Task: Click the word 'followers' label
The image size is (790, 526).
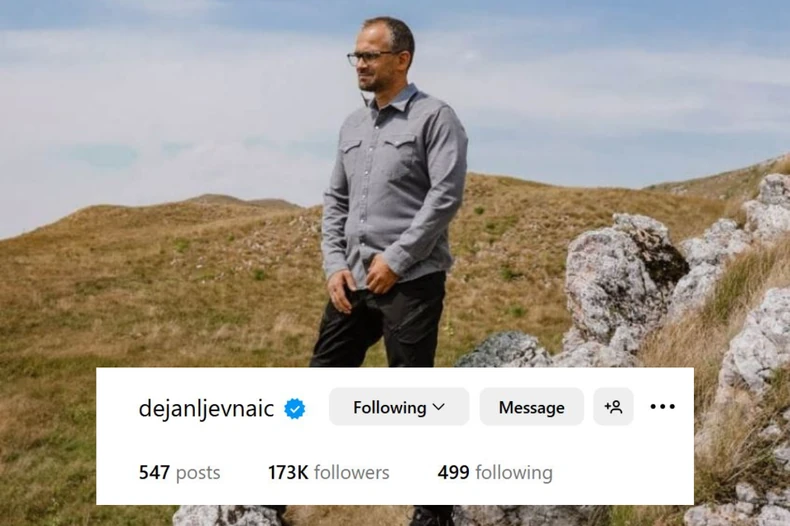Action: click(352, 473)
